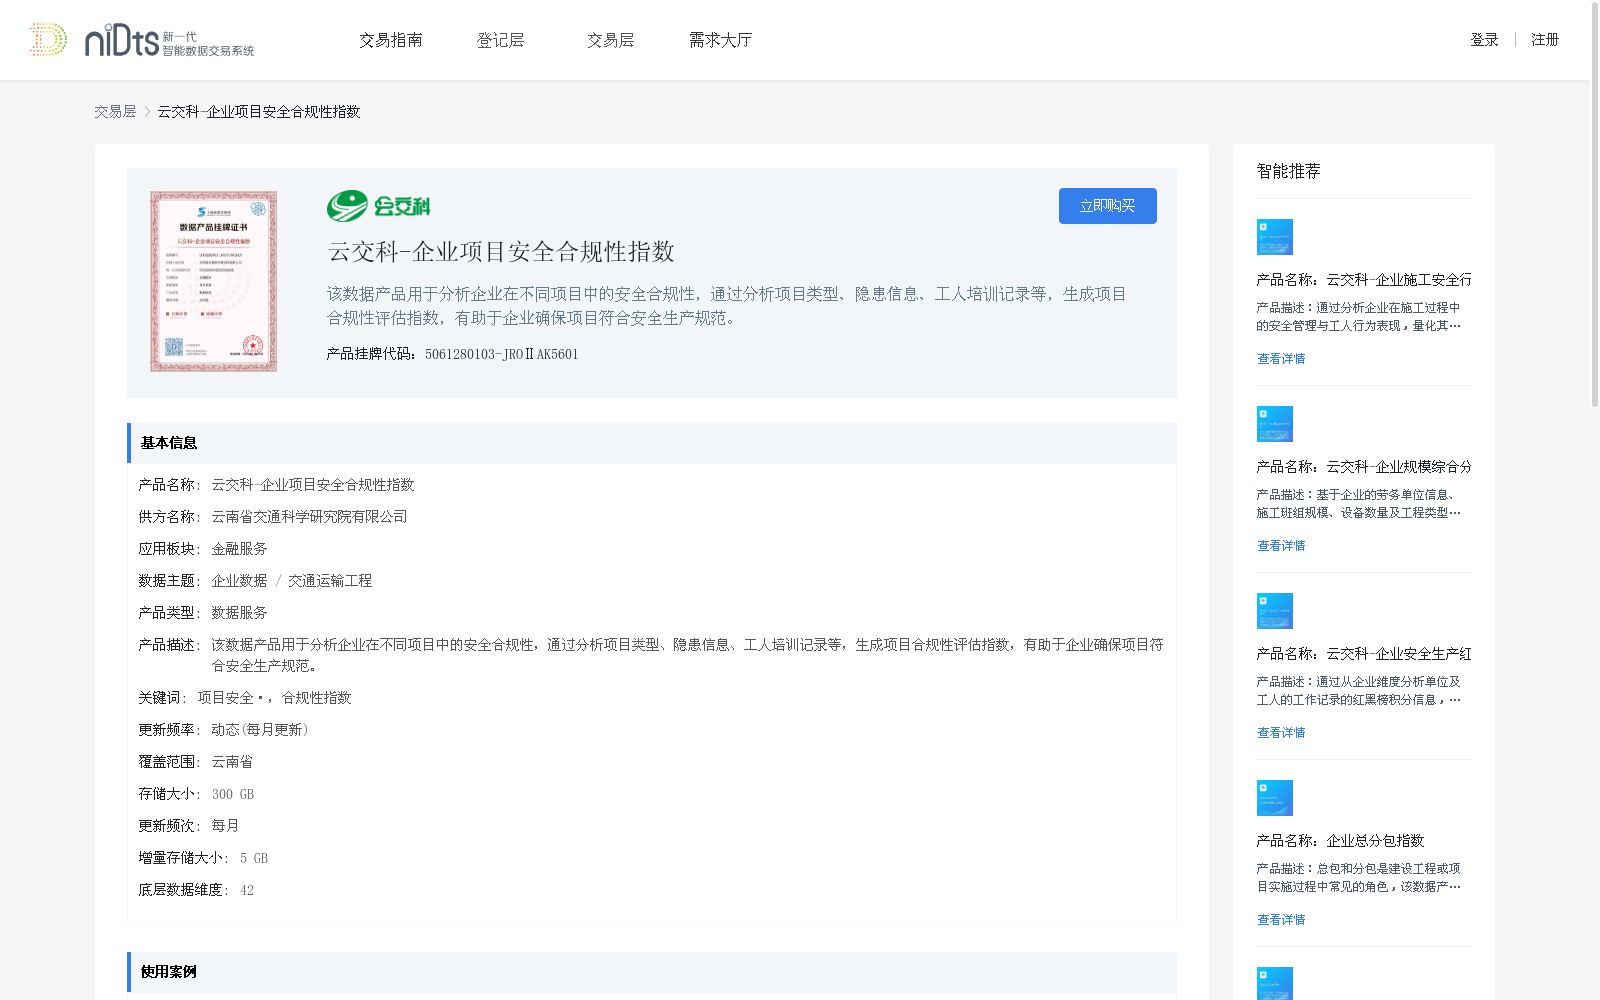
Task: View details of 企业安全生产红 product
Action: (1281, 733)
